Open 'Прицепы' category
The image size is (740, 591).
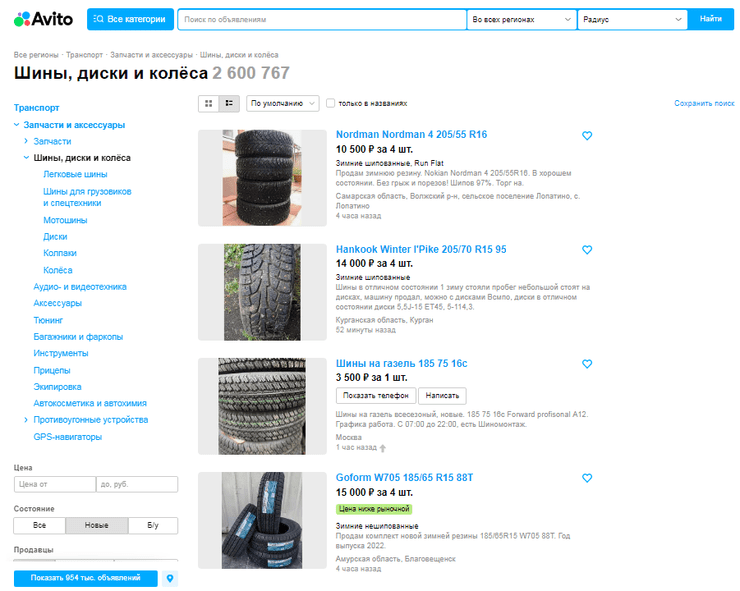[52, 370]
